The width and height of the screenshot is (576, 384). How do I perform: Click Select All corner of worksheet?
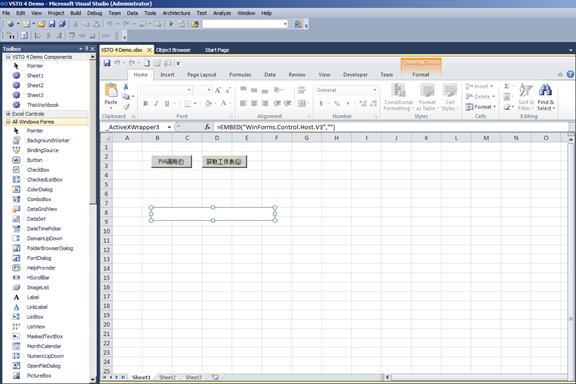point(107,138)
